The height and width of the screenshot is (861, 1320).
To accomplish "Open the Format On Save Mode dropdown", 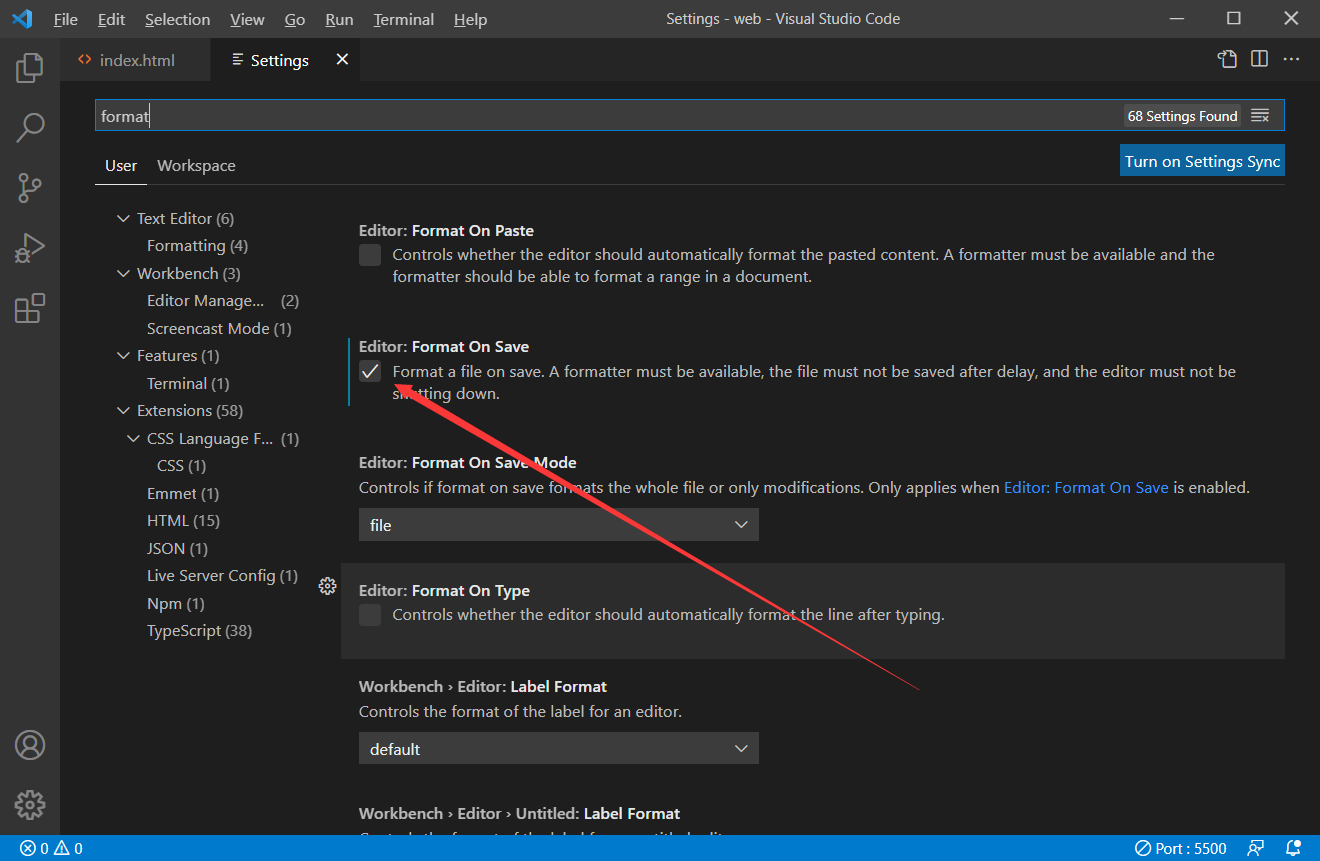I will [x=558, y=525].
